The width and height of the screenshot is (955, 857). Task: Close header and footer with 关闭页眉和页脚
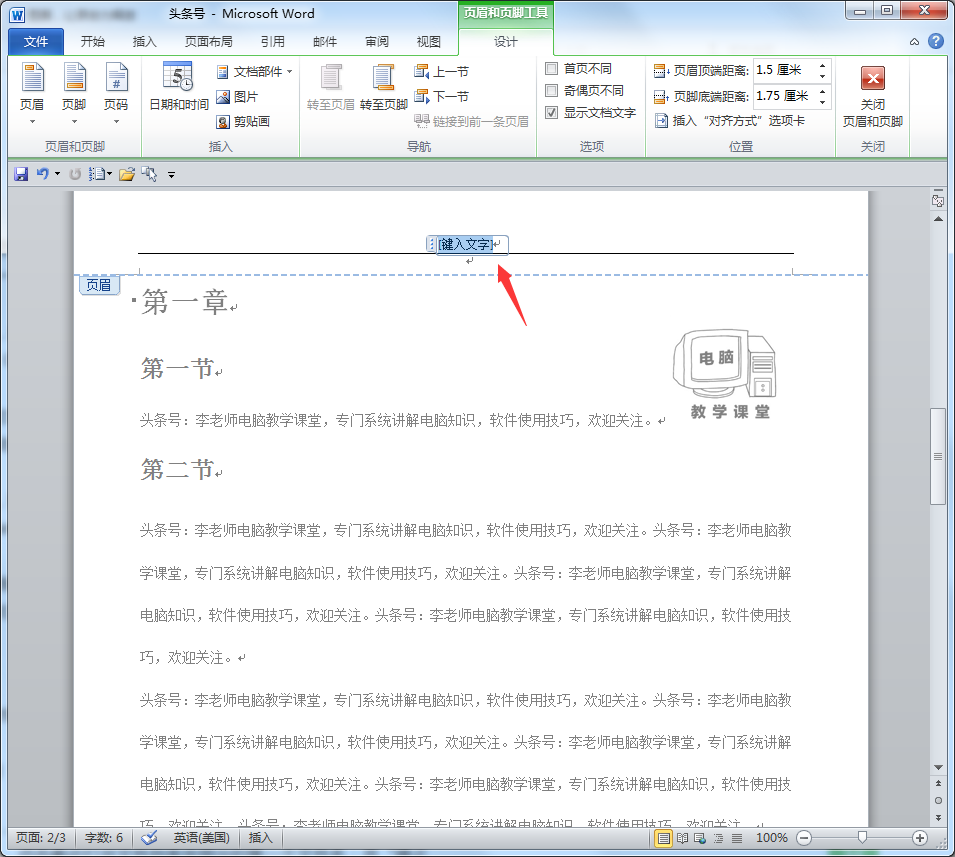872,95
